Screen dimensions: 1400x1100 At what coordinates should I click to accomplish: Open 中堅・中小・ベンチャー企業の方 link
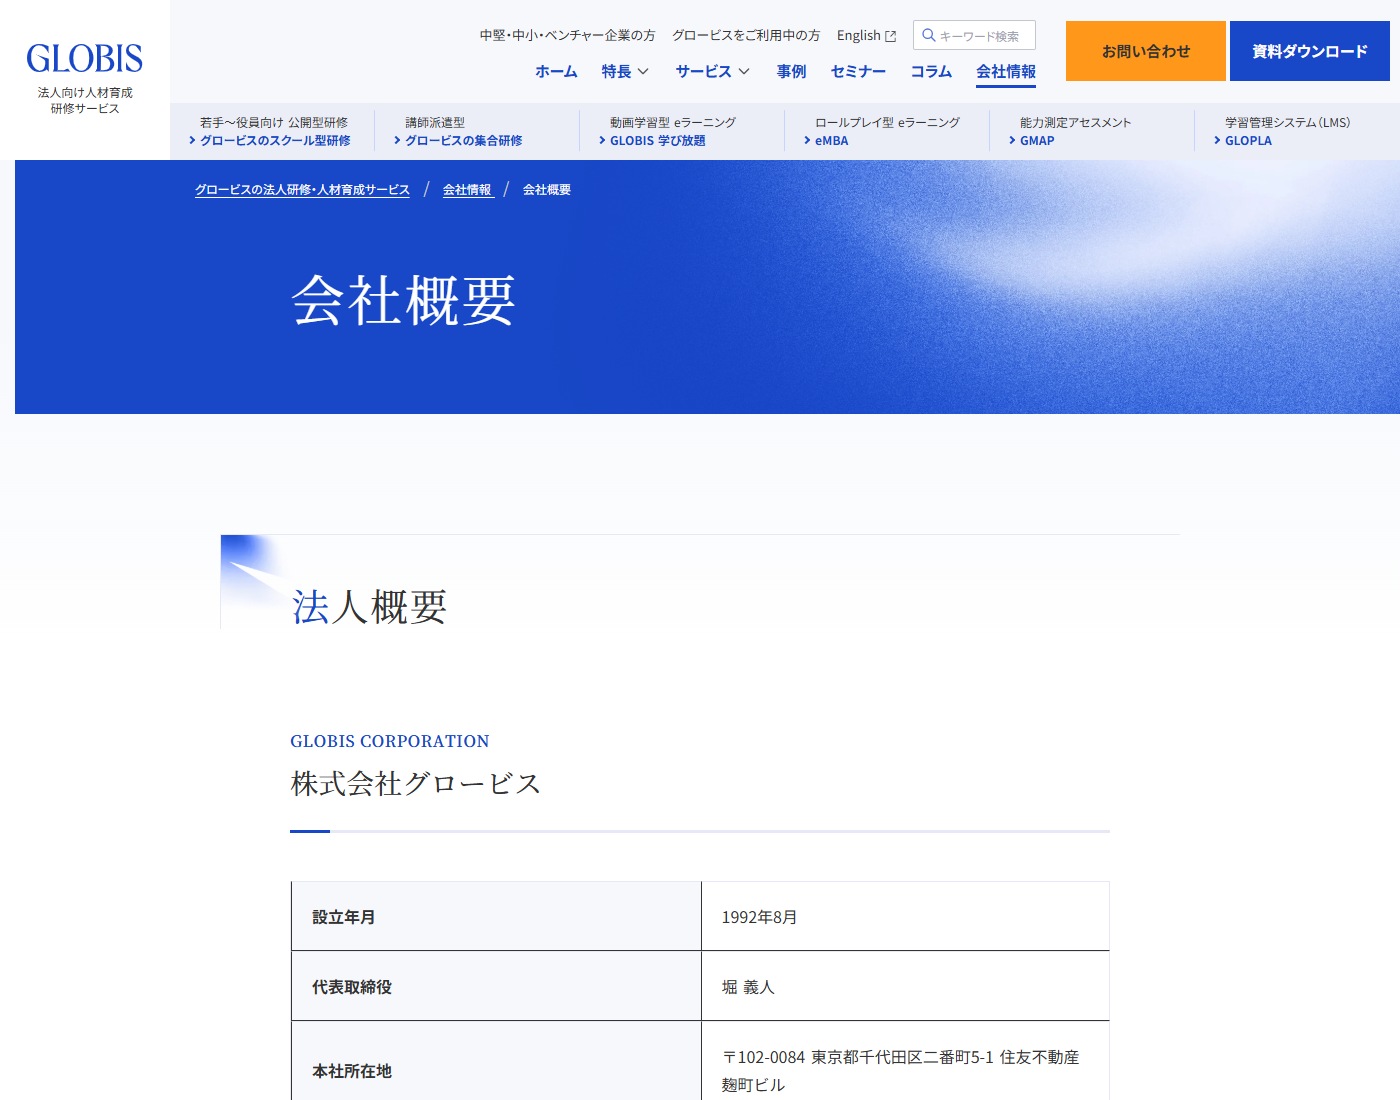567,35
